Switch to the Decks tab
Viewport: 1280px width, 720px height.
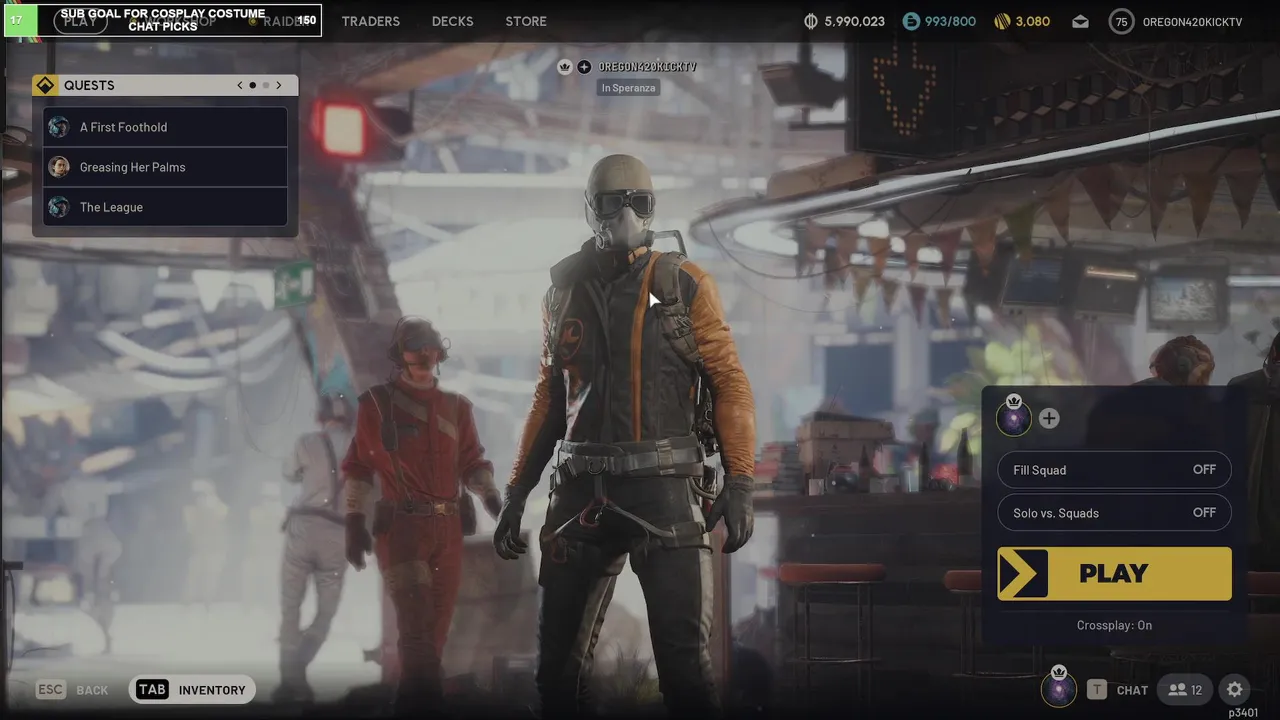(452, 21)
